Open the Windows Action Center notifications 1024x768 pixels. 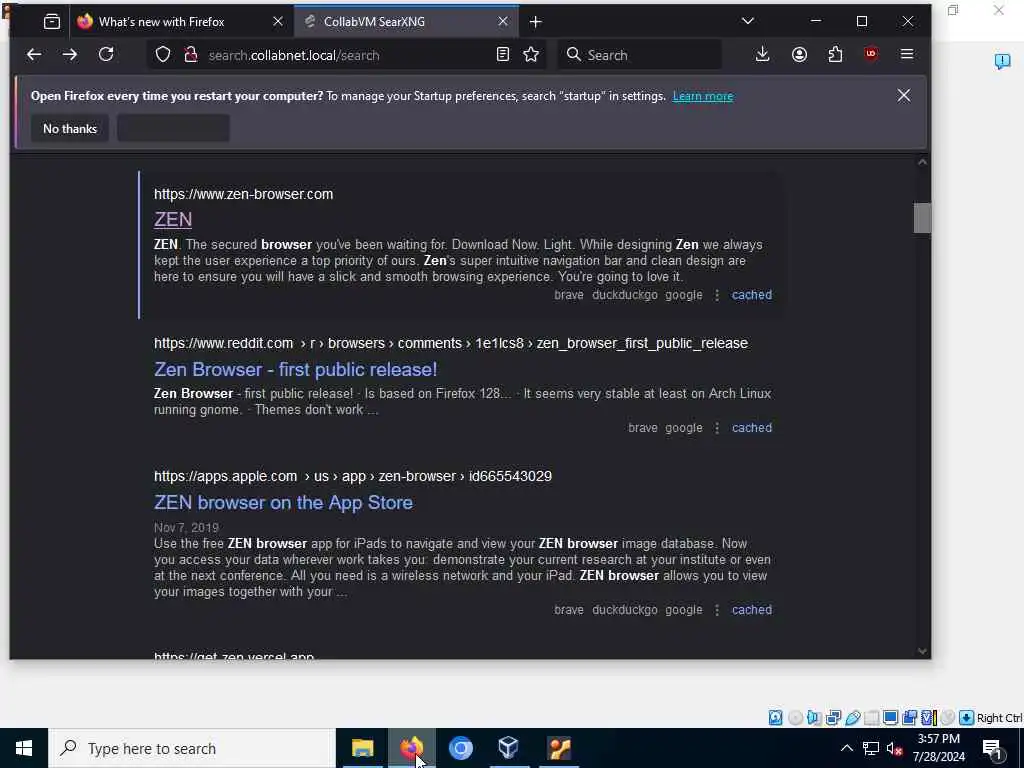993,748
